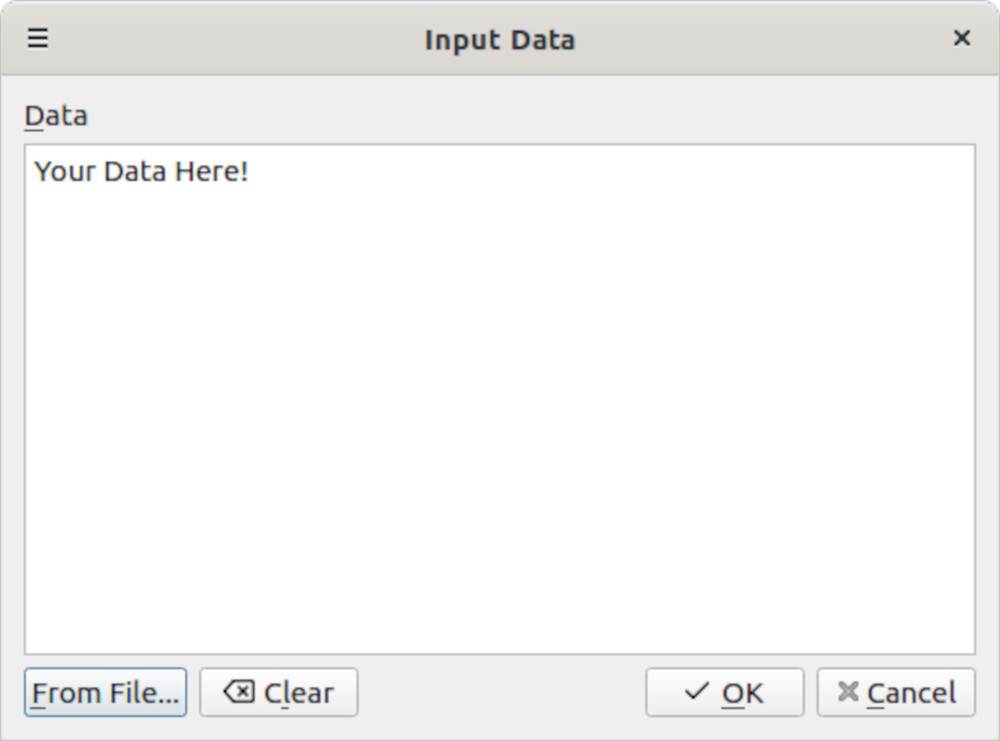
Task: Close the Input Data dialog
Action: click(x=961, y=39)
